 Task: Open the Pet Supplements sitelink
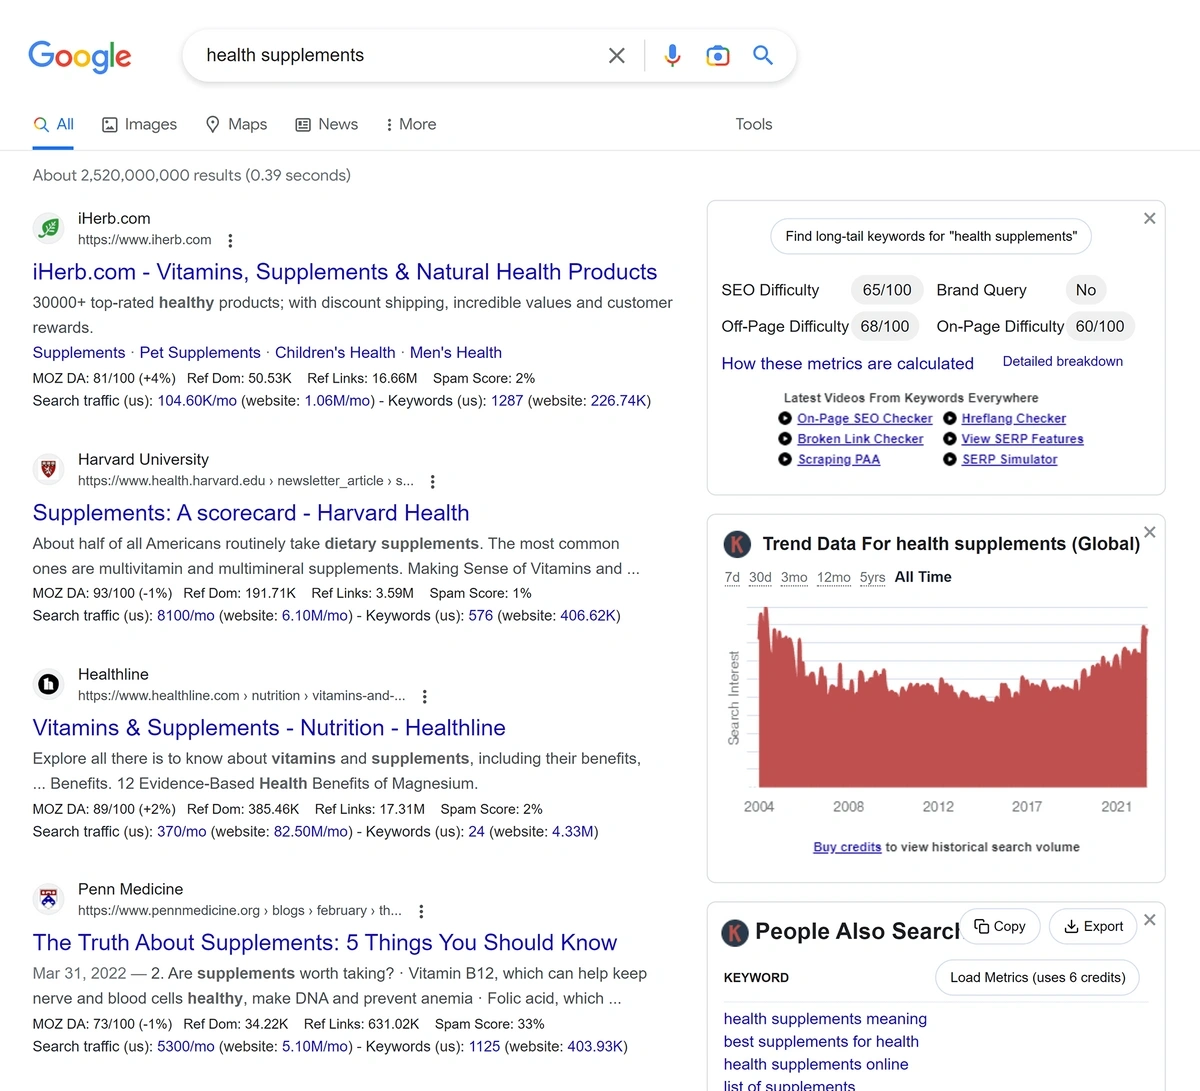pos(200,352)
